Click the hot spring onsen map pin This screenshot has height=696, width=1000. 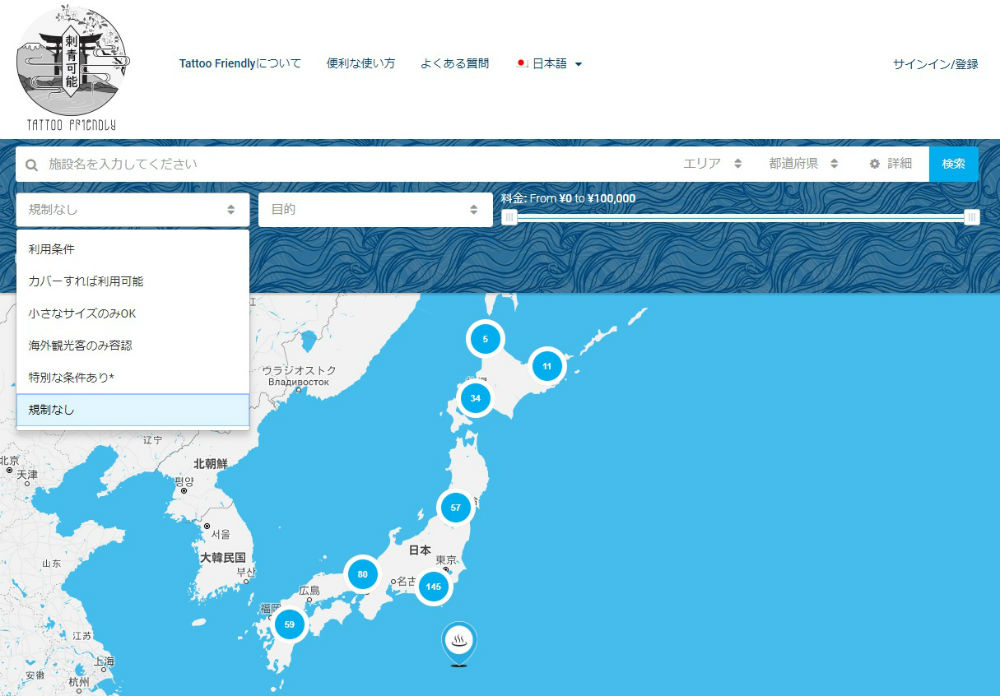pos(459,642)
